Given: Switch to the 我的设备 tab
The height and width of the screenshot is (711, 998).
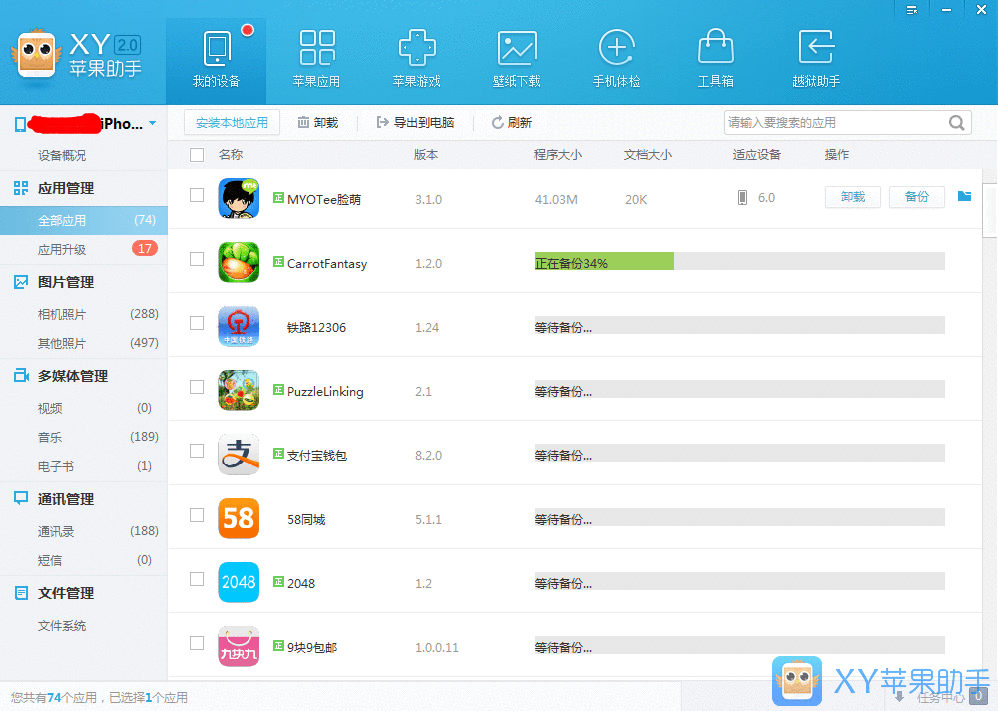Looking at the screenshot, I should [x=218, y=55].
